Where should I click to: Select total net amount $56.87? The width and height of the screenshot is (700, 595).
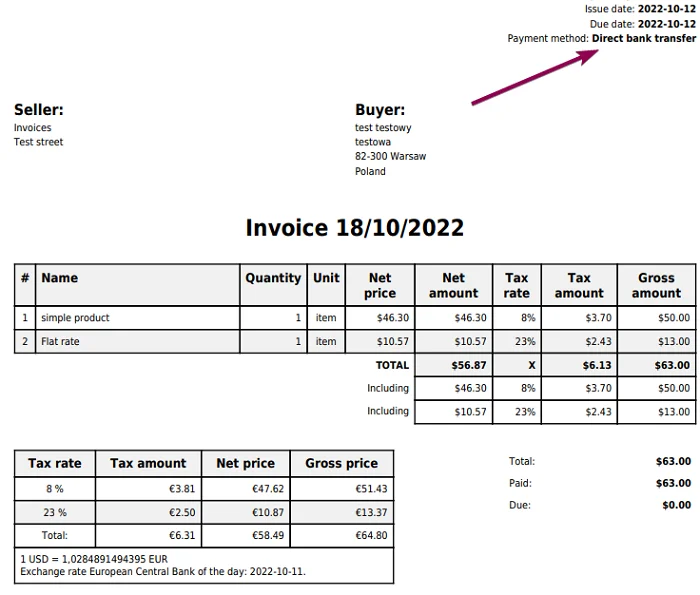click(469, 366)
